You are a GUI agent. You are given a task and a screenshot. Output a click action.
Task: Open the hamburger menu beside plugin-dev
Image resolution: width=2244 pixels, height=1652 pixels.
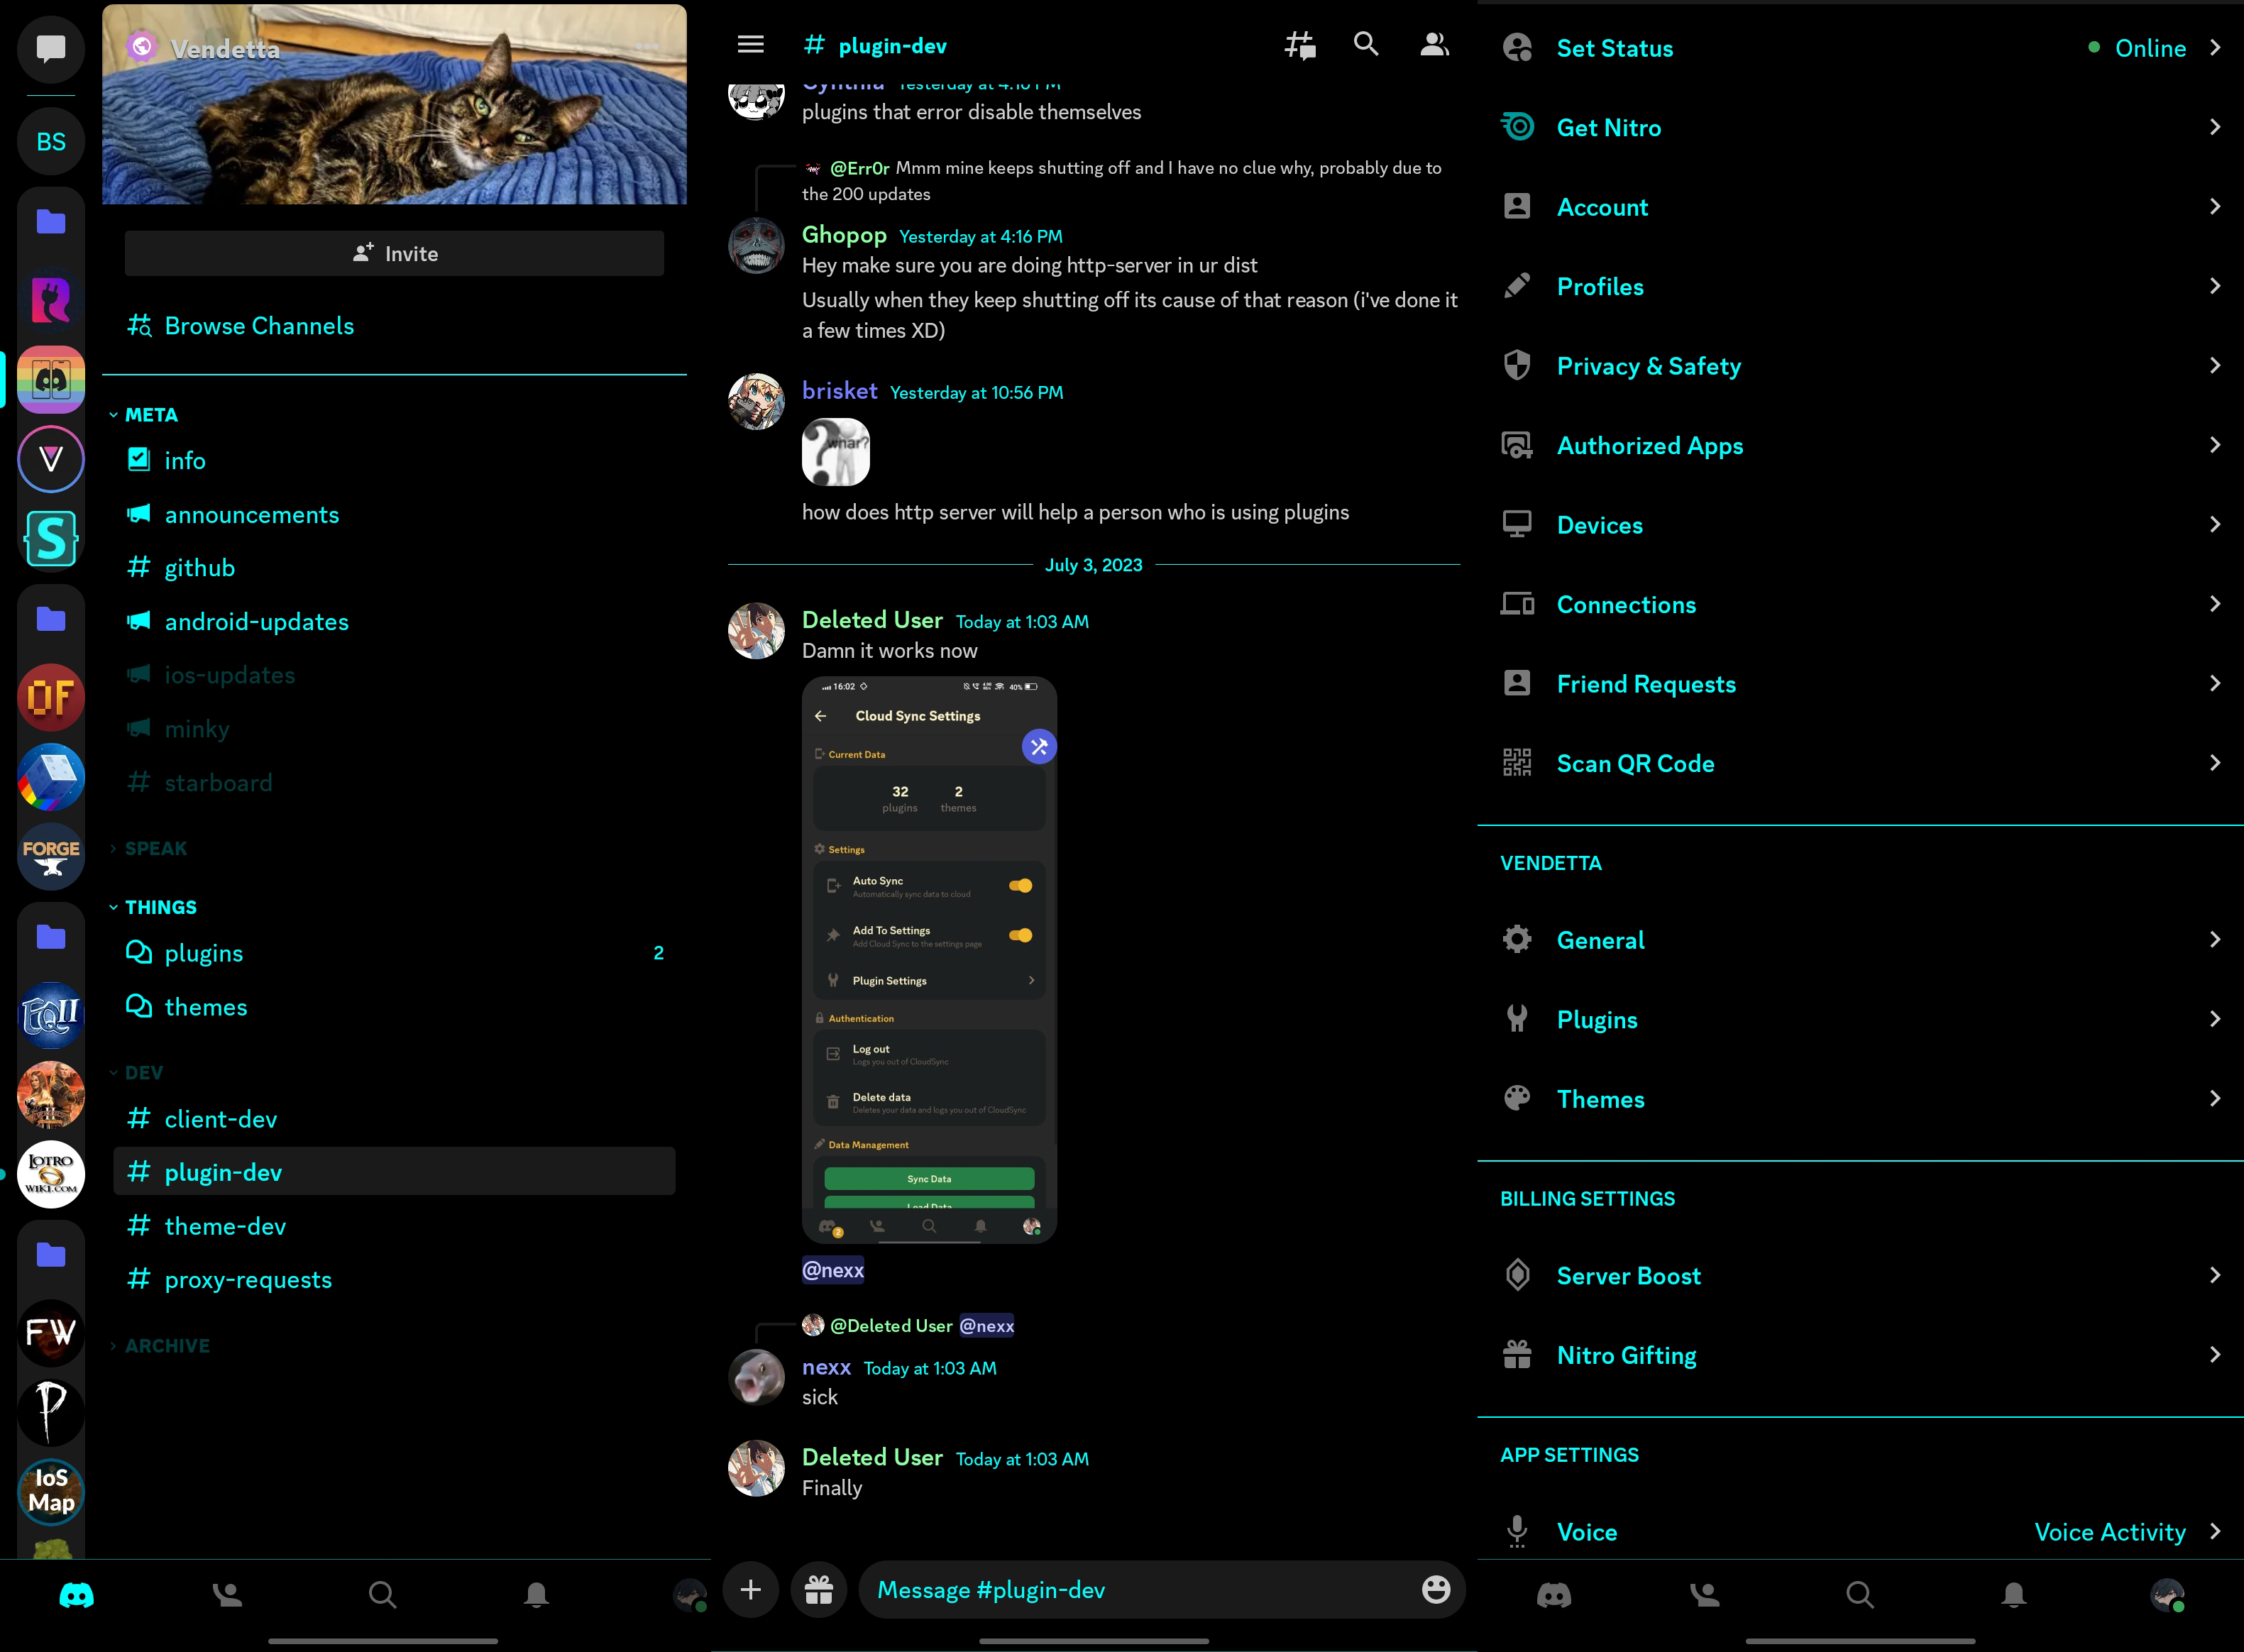point(750,44)
